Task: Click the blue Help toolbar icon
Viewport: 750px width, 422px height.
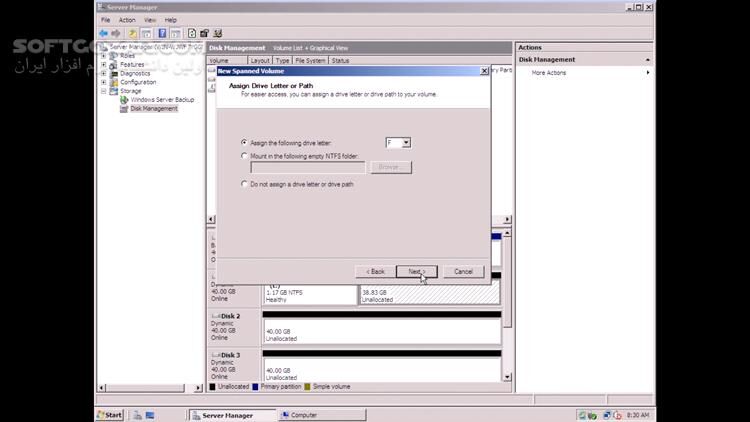Action: (162, 33)
